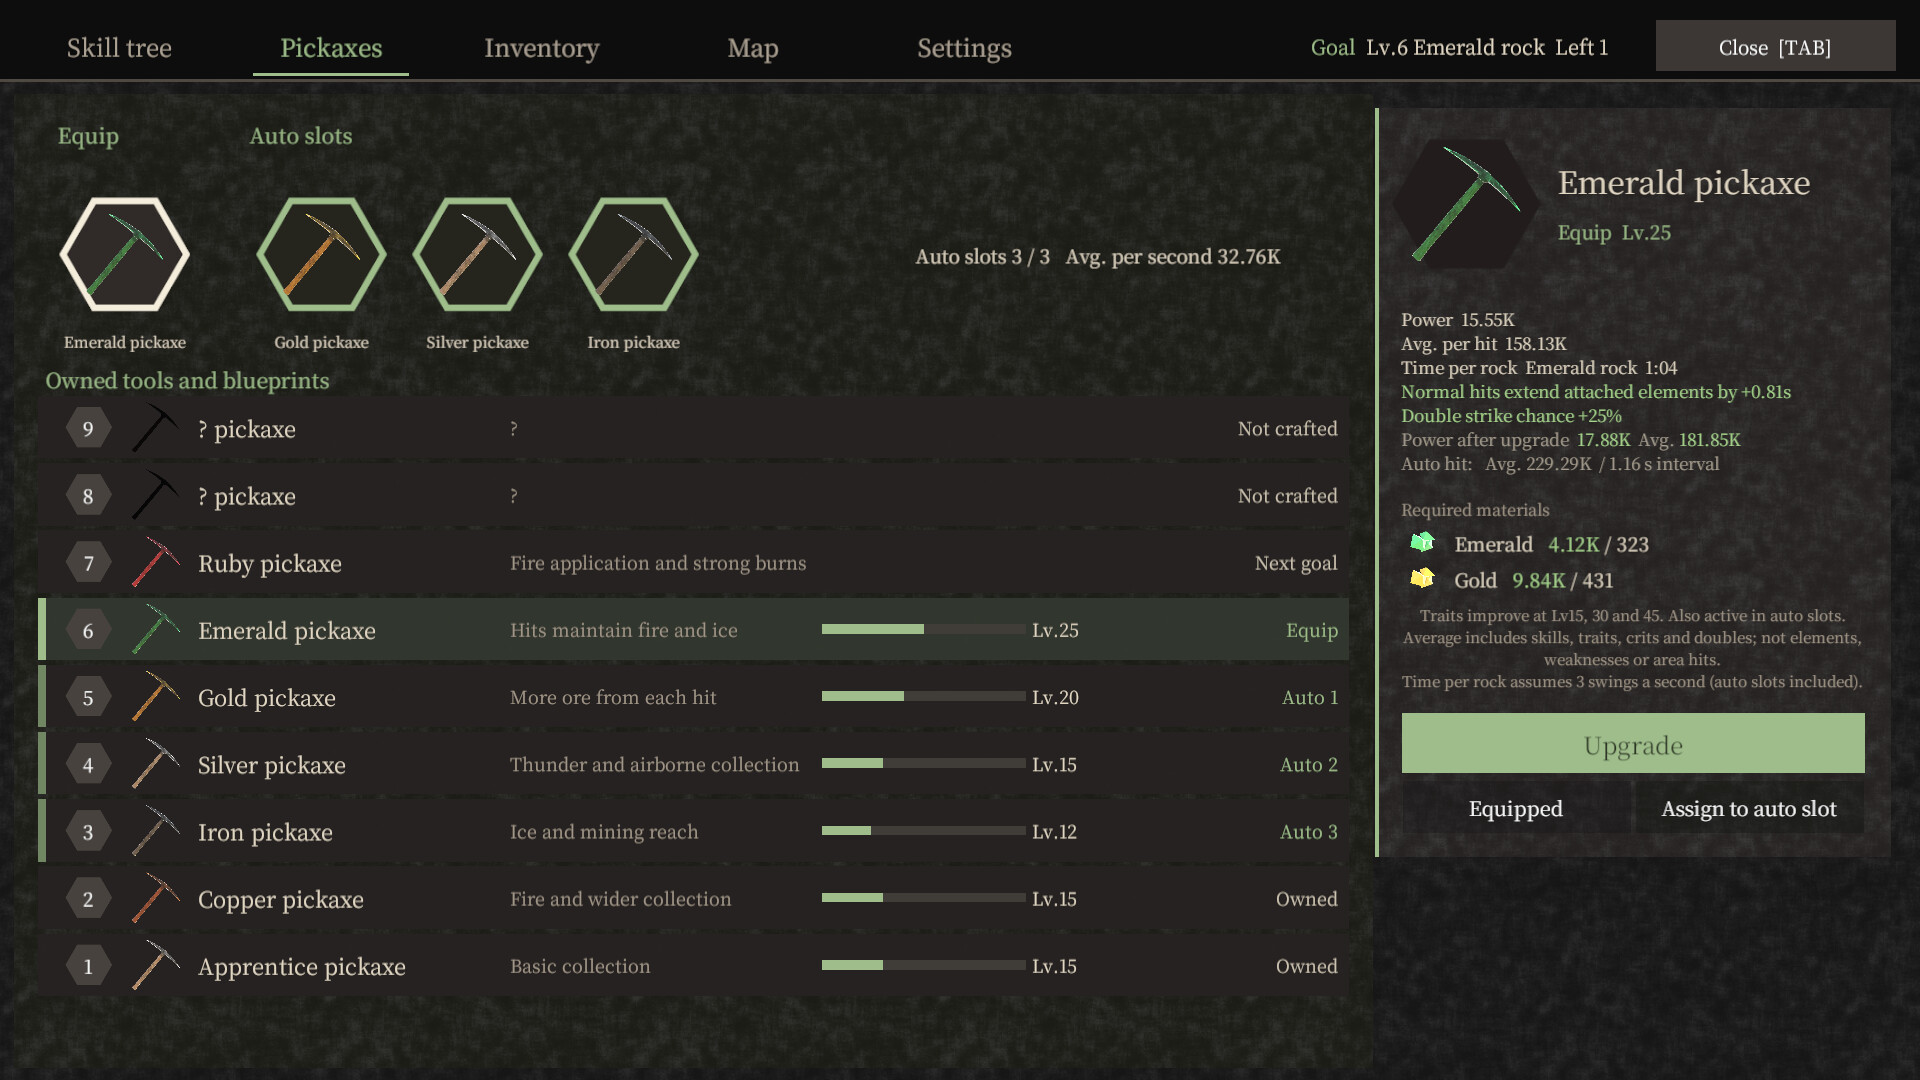Click the Silver pickaxe icon in row 4
Screen dimensions: 1920x1080
(155, 764)
